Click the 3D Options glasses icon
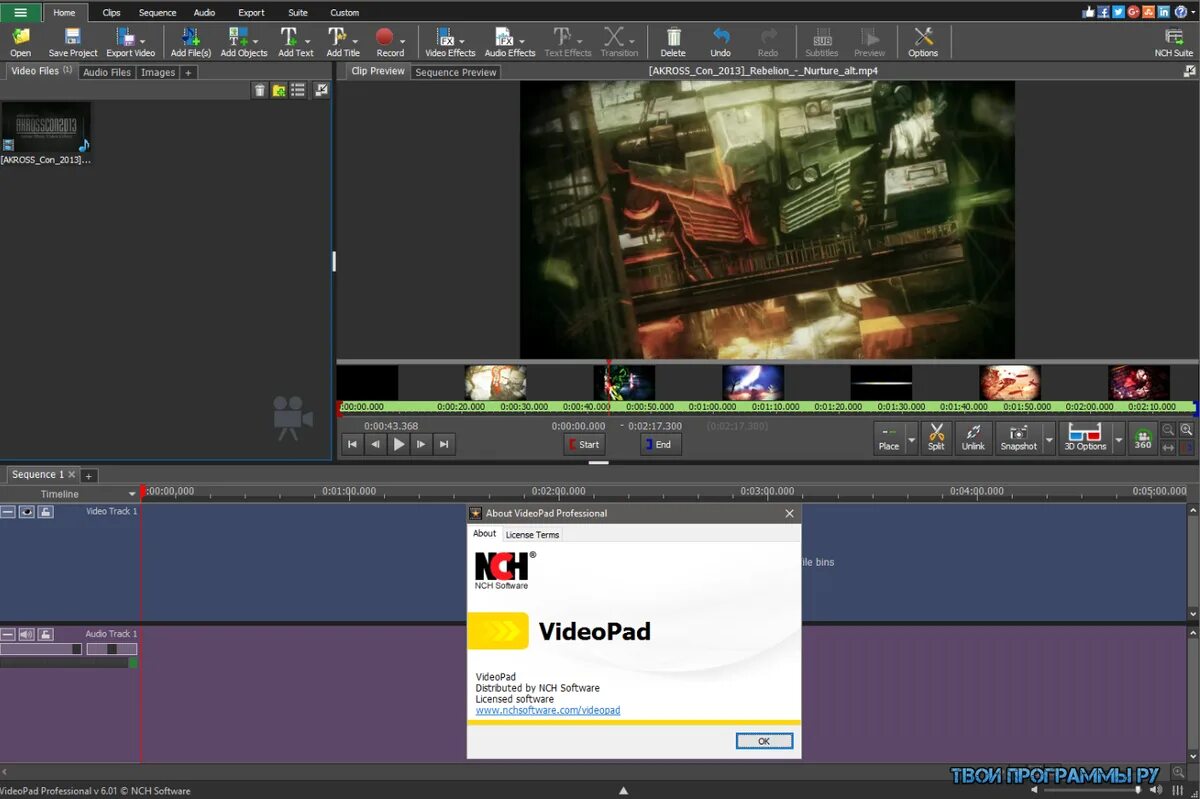This screenshot has height=799, width=1200. [1085, 437]
